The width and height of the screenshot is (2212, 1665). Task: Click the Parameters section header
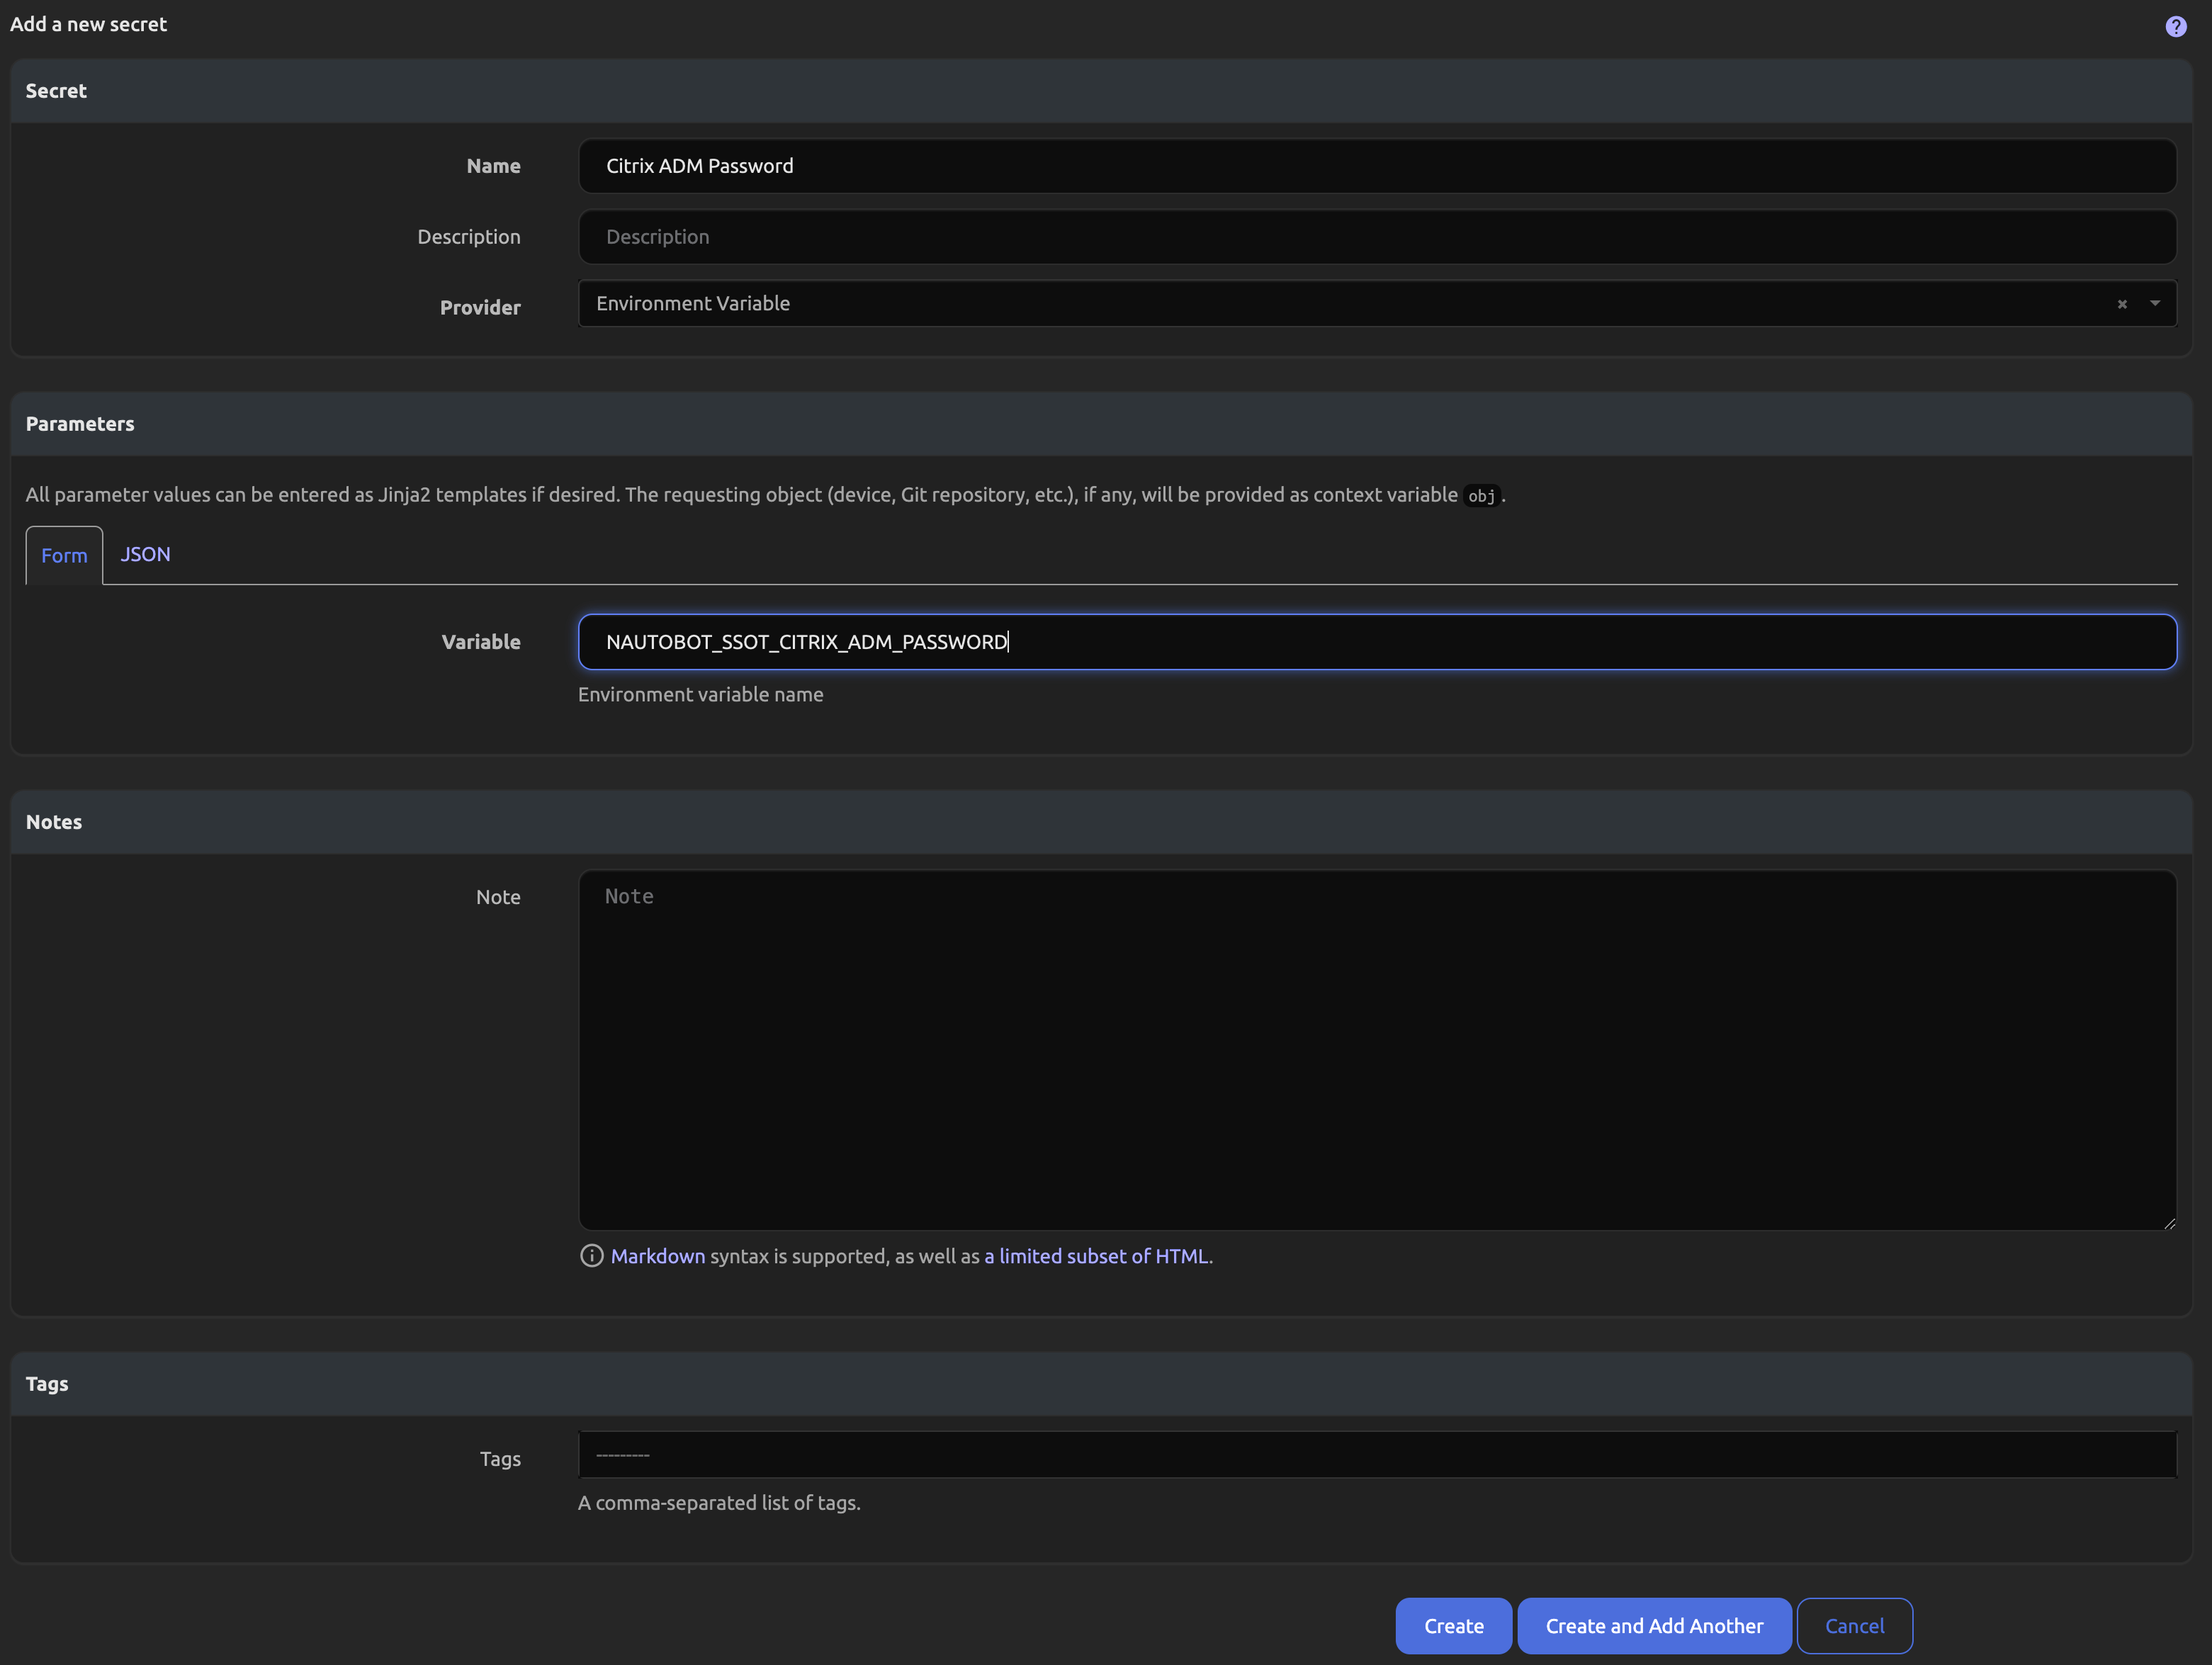point(80,424)
